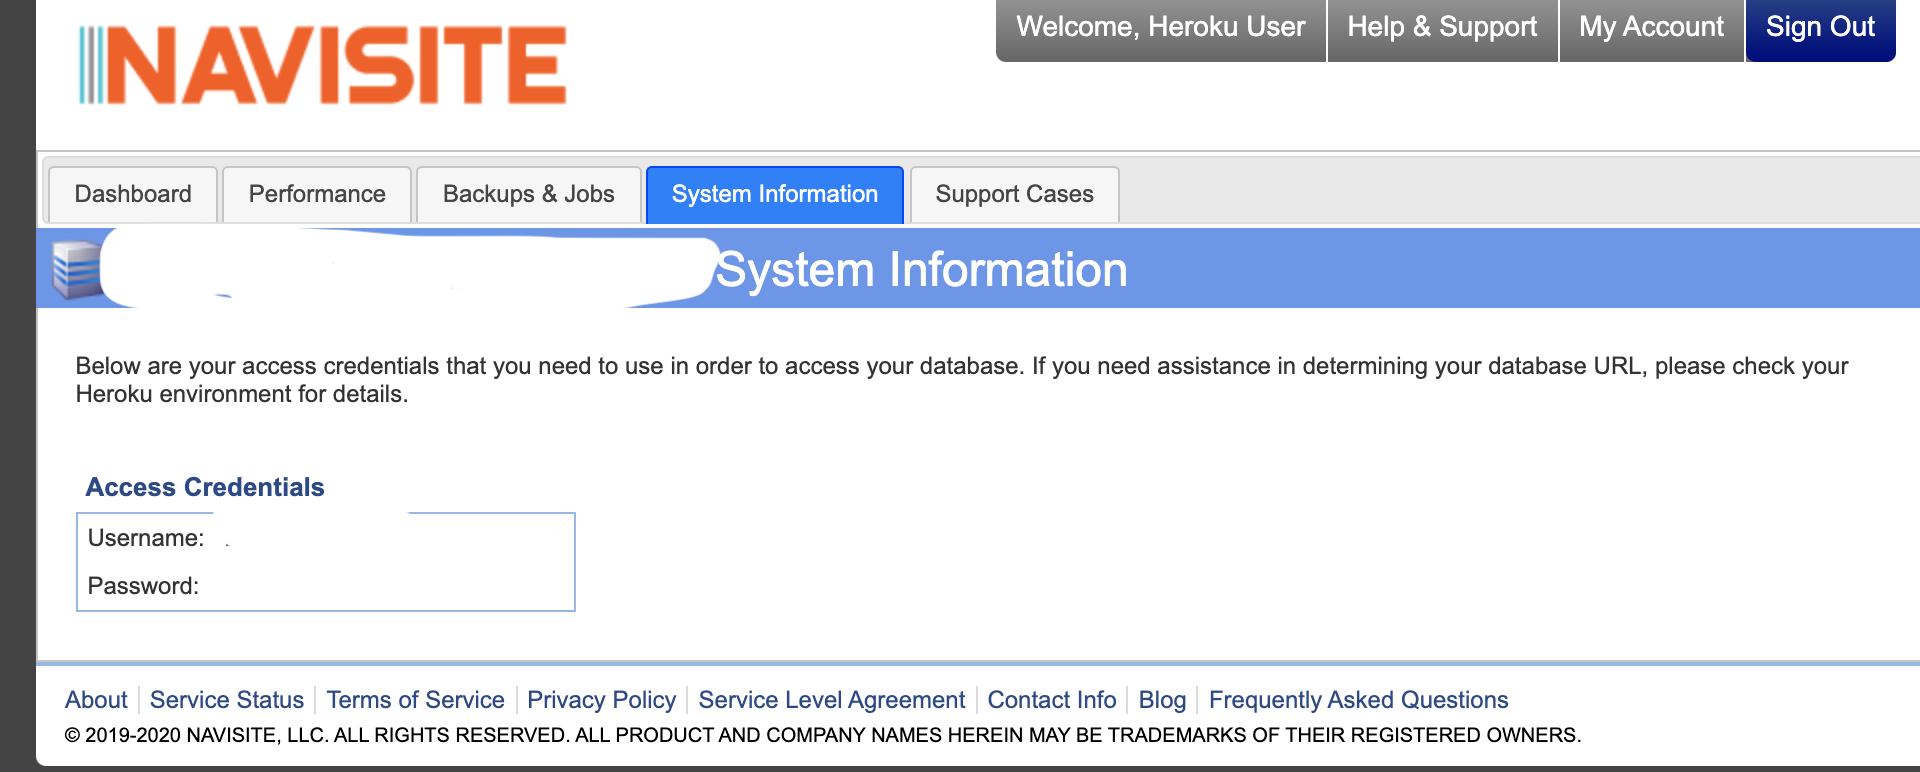Open the Service Level Agreement link
Viewport: 1920px width, 772px height.
click(x=832, y=700)
